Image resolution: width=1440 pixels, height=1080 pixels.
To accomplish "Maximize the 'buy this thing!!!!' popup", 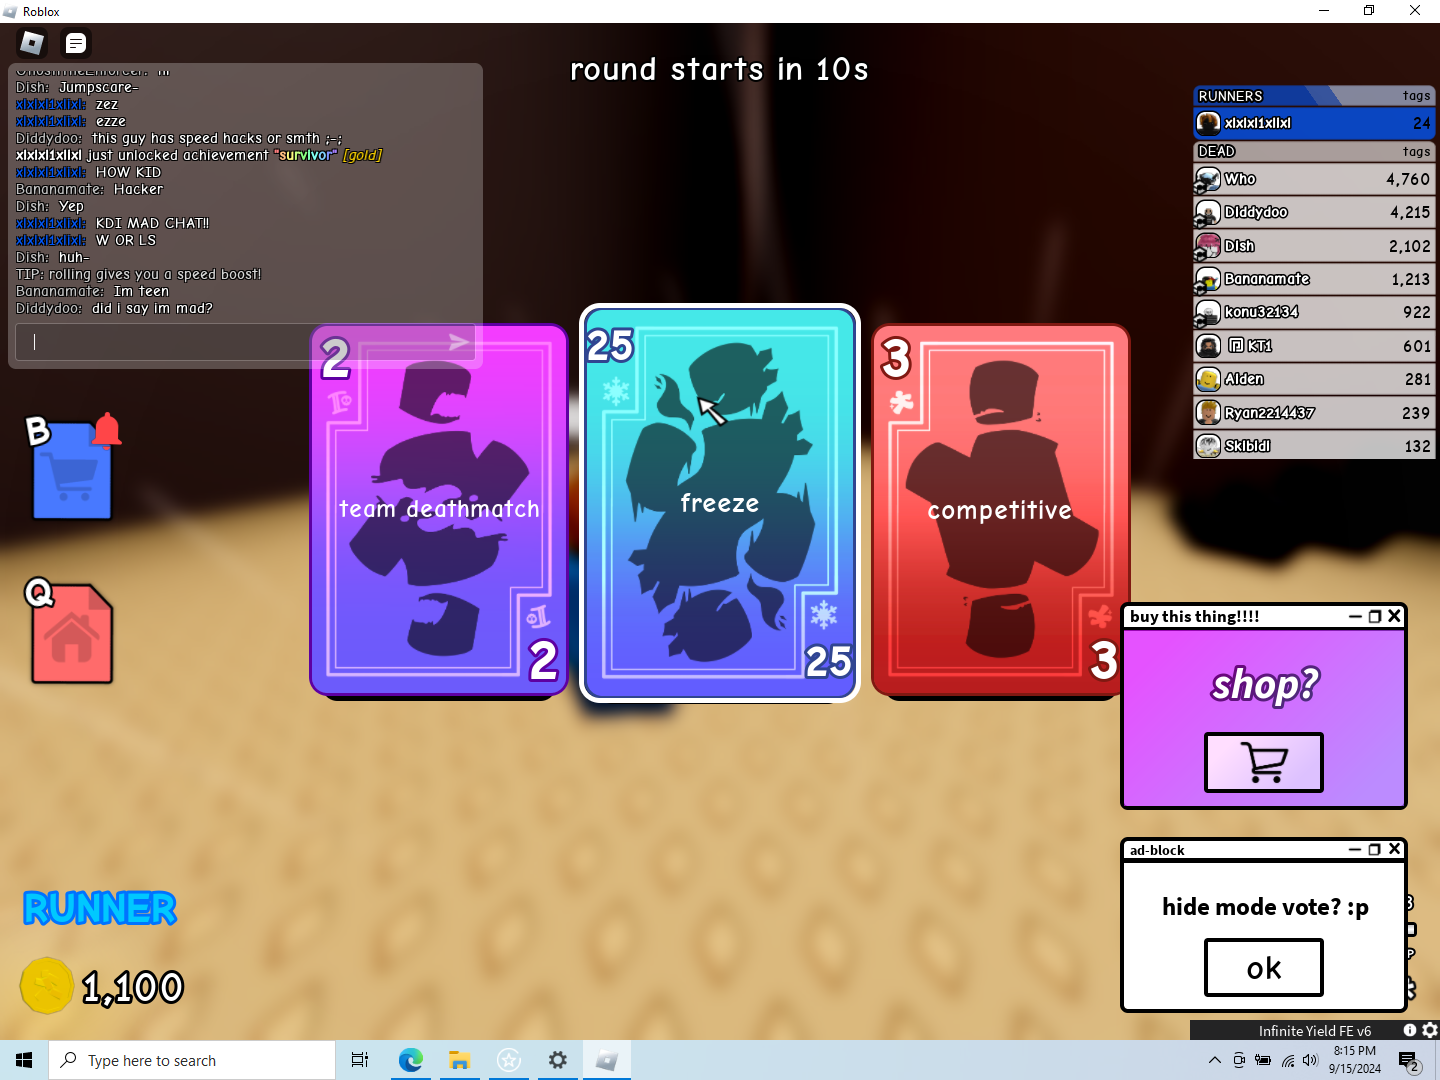I will click(x=1375, y=616).
